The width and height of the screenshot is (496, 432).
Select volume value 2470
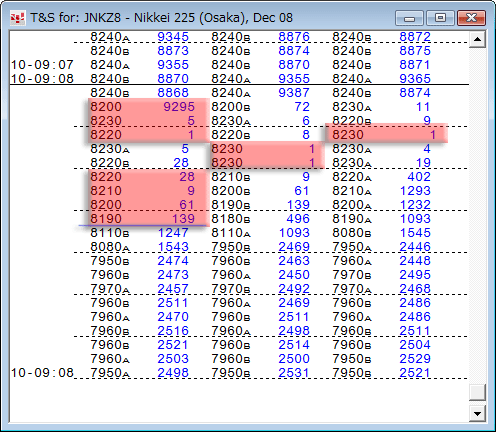tap(173, 317)
